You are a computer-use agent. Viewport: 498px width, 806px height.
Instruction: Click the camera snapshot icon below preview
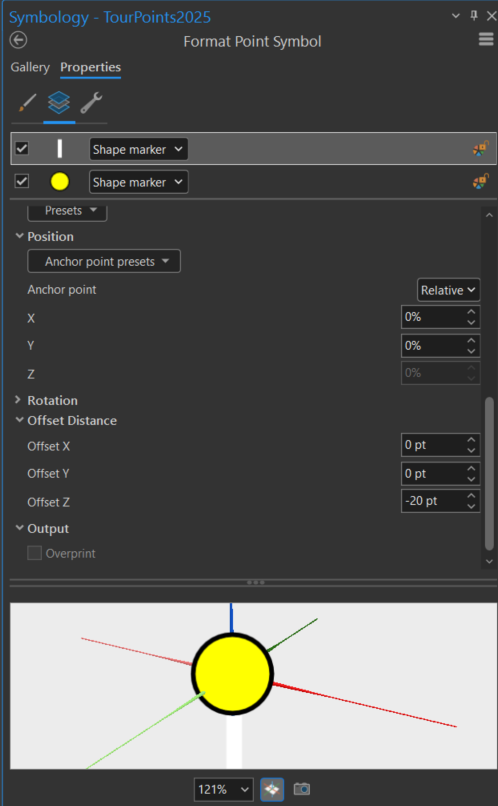302,789
